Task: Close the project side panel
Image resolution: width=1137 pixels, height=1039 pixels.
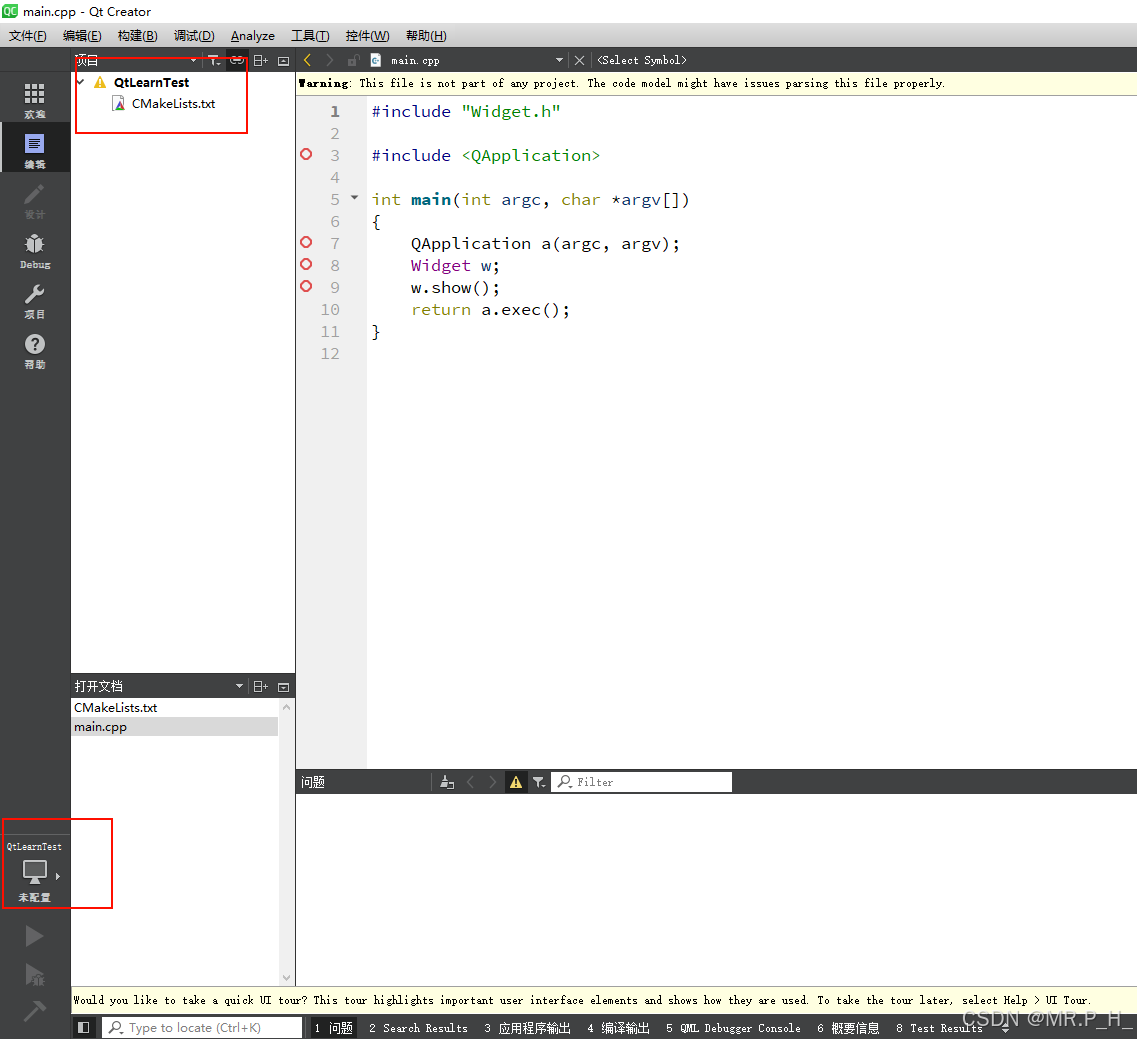Action: coord(284,61)
